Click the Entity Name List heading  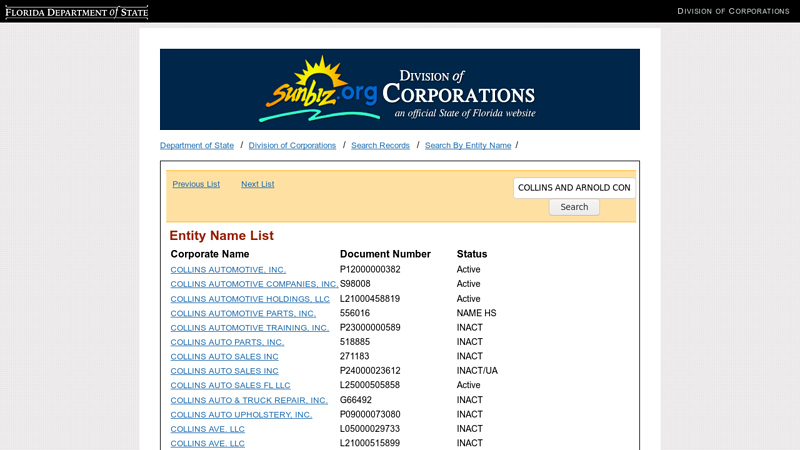coord(221,236)
